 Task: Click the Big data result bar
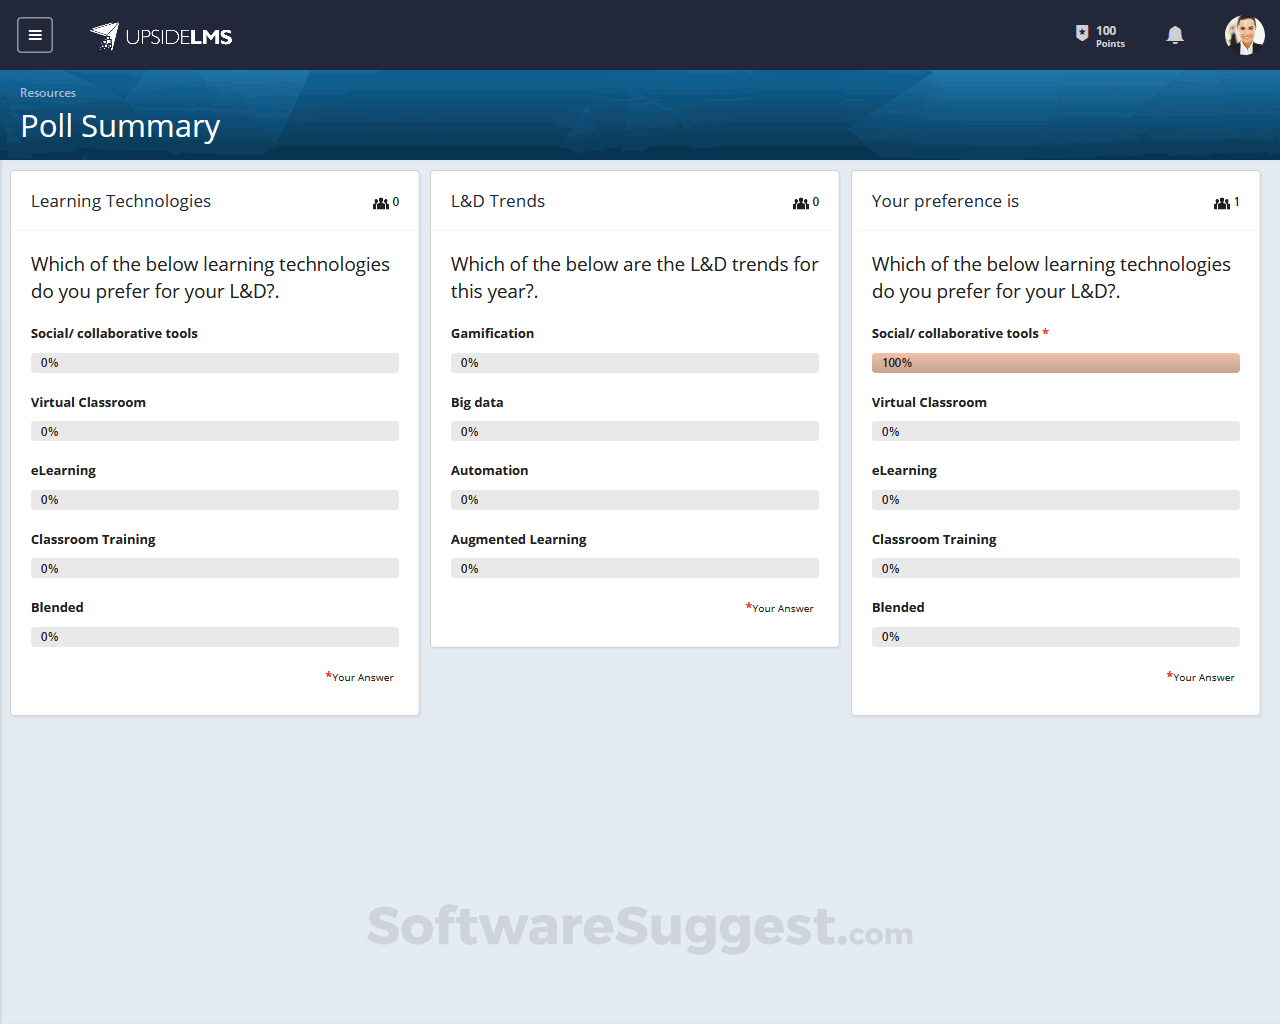click(634, 431)
